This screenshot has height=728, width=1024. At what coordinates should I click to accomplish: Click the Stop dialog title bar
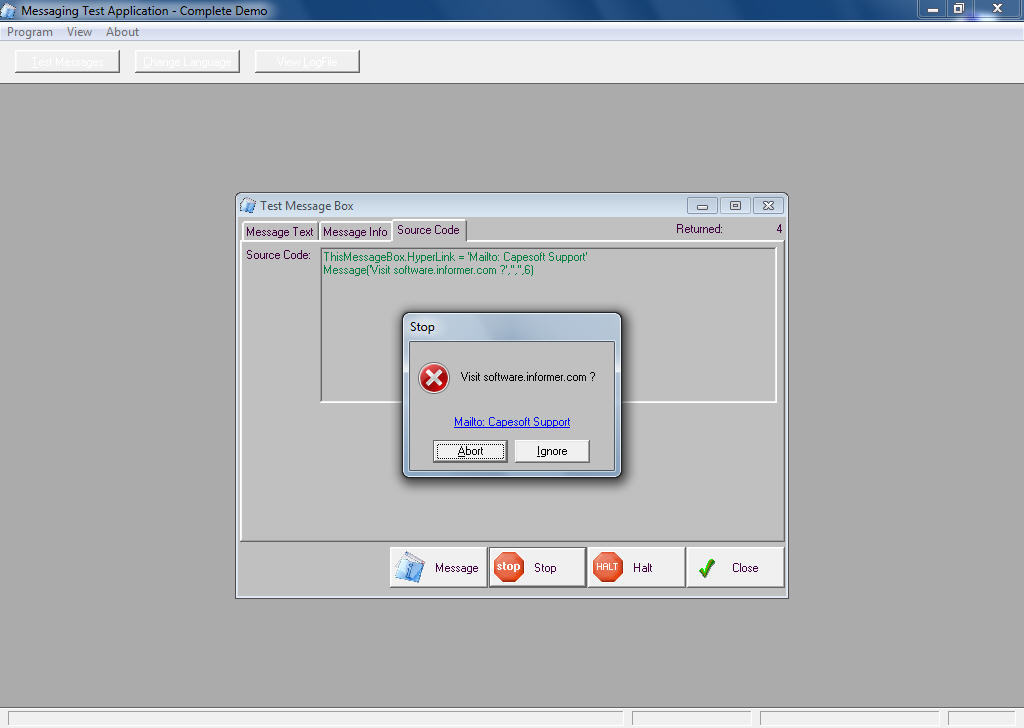pos(512,326)
